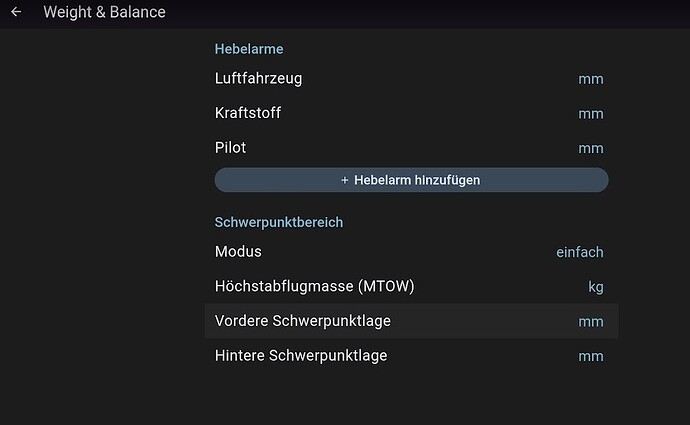Click the Hintere Schwerpunktlage label

300,355
